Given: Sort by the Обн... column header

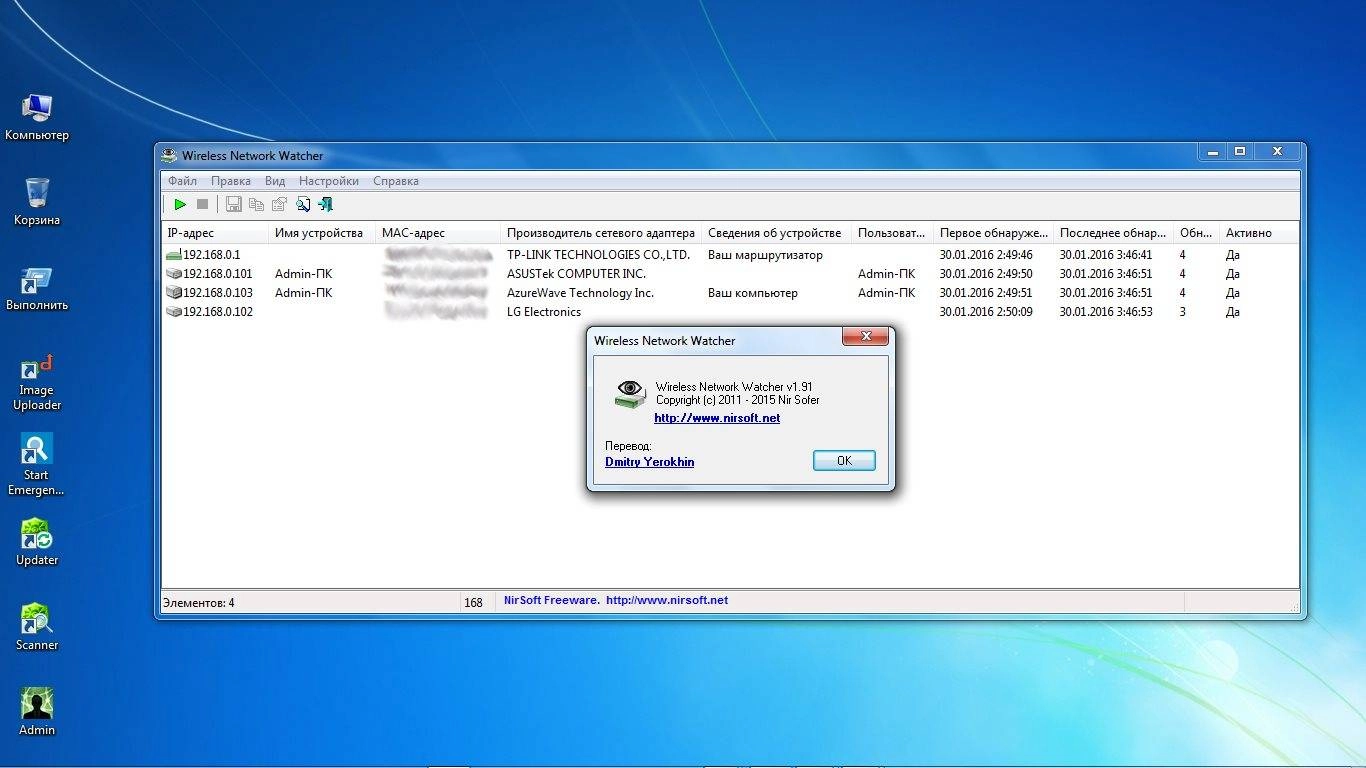Looking at the screenshot, I should 1197,233.
